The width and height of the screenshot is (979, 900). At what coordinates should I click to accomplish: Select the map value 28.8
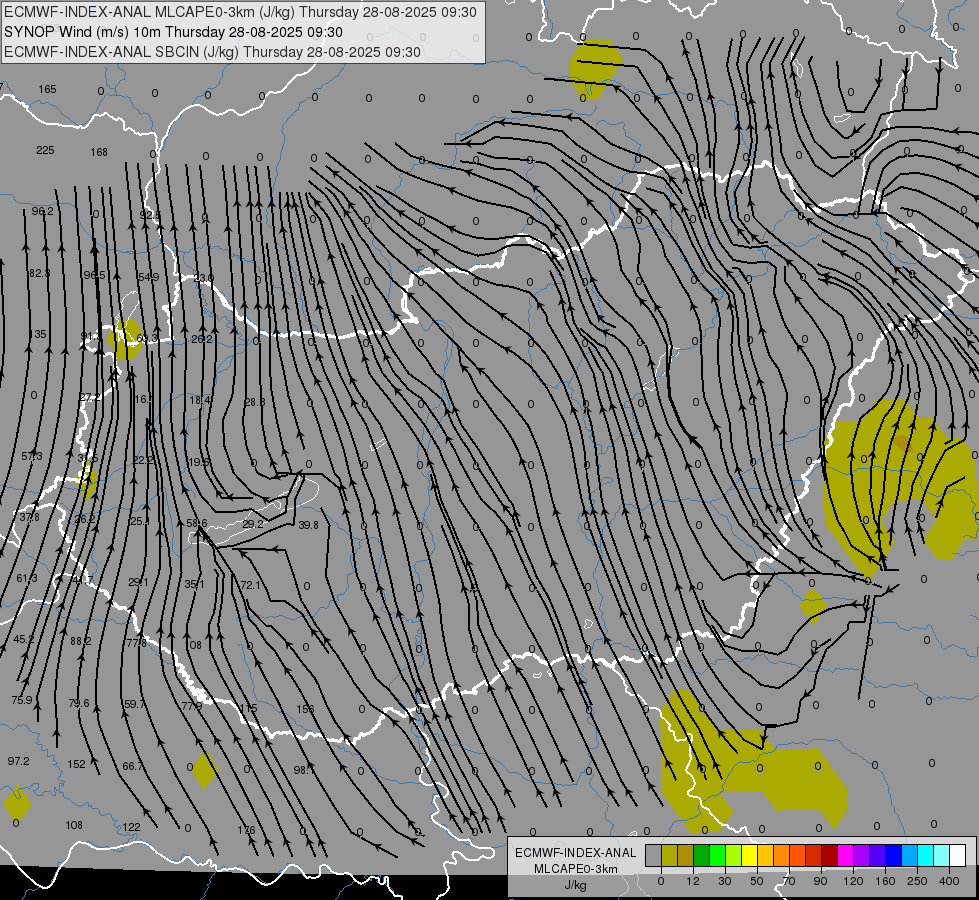pos(255,402)
